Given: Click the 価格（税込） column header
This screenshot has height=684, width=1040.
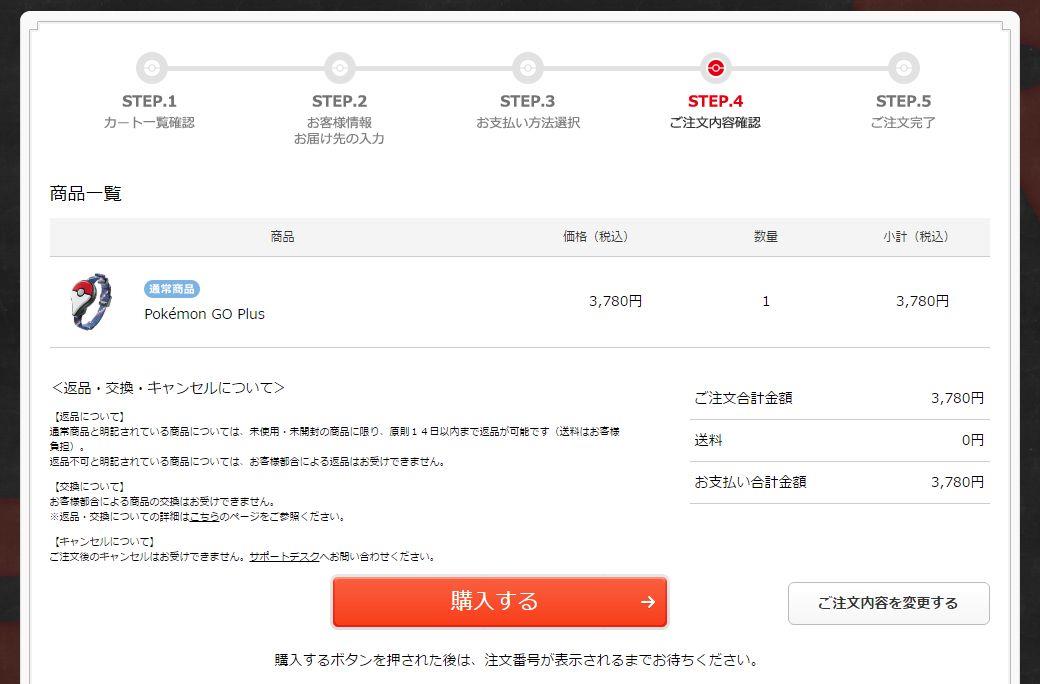Looking at the screenshot, I should tap(596, 237).
